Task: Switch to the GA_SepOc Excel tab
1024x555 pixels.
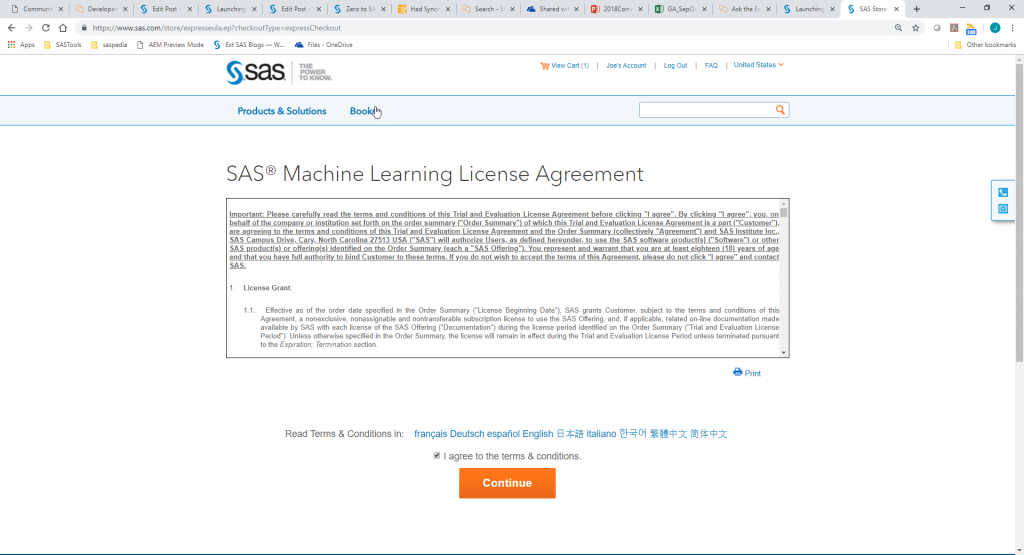Action: click(679, 9)
